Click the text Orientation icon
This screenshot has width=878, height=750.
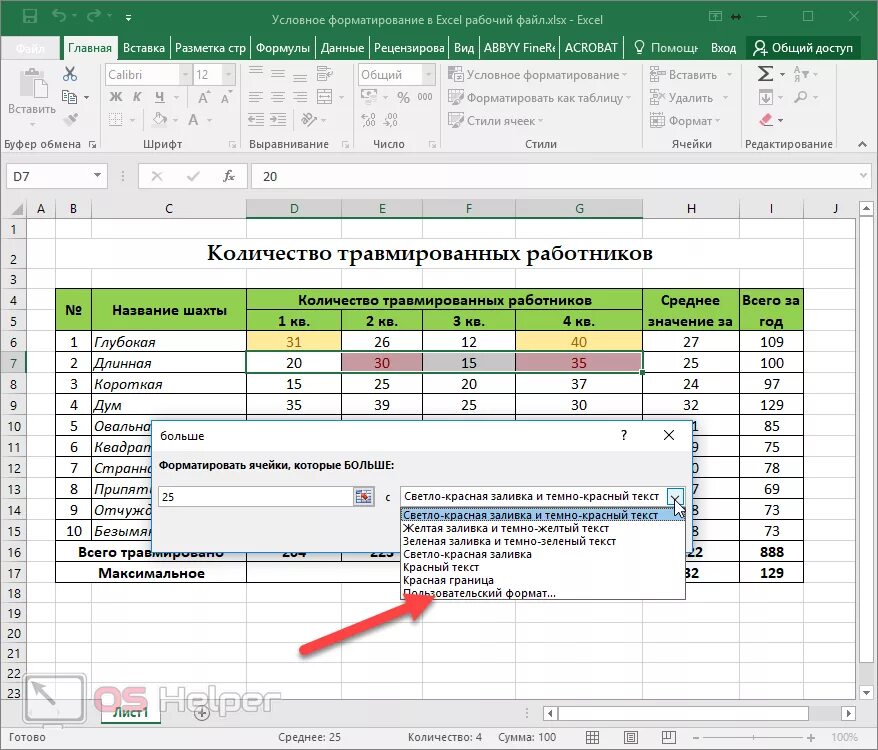pyautogui.click(x=308, y=119)
